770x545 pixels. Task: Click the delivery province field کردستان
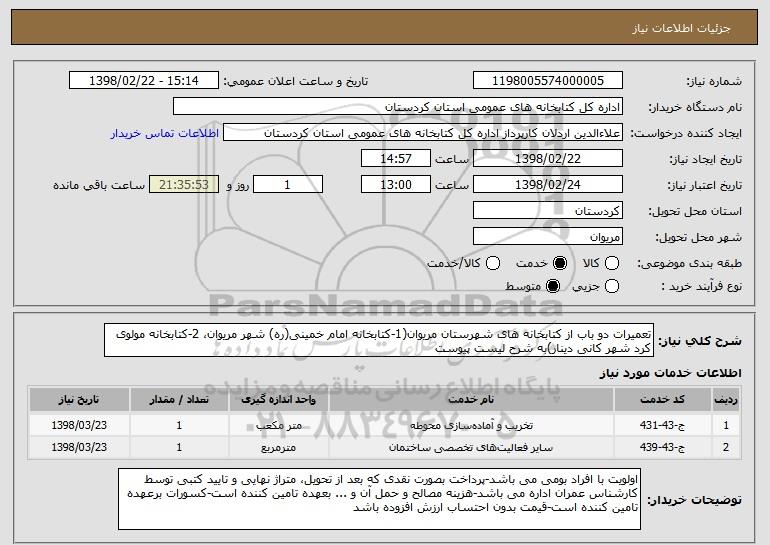click(548, 211)
